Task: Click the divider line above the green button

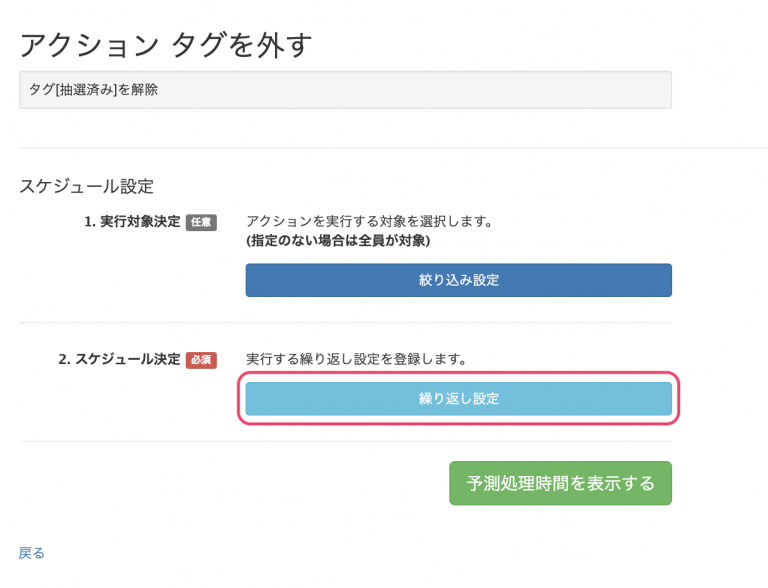Action: tap(345, 441)
